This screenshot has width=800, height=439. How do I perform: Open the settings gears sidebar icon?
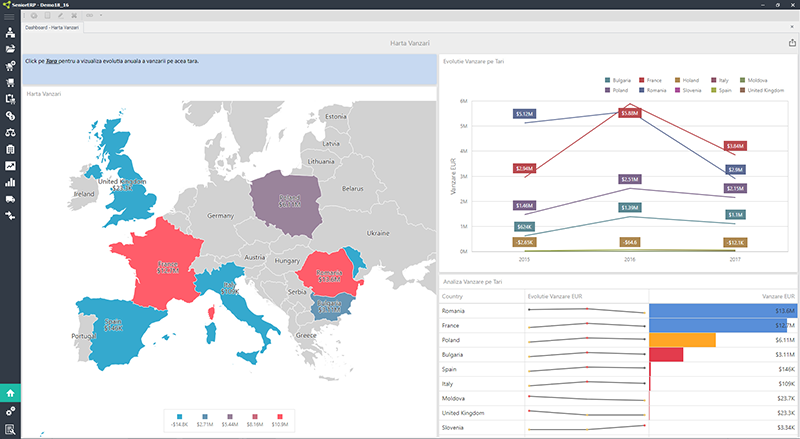coord(10,411)
